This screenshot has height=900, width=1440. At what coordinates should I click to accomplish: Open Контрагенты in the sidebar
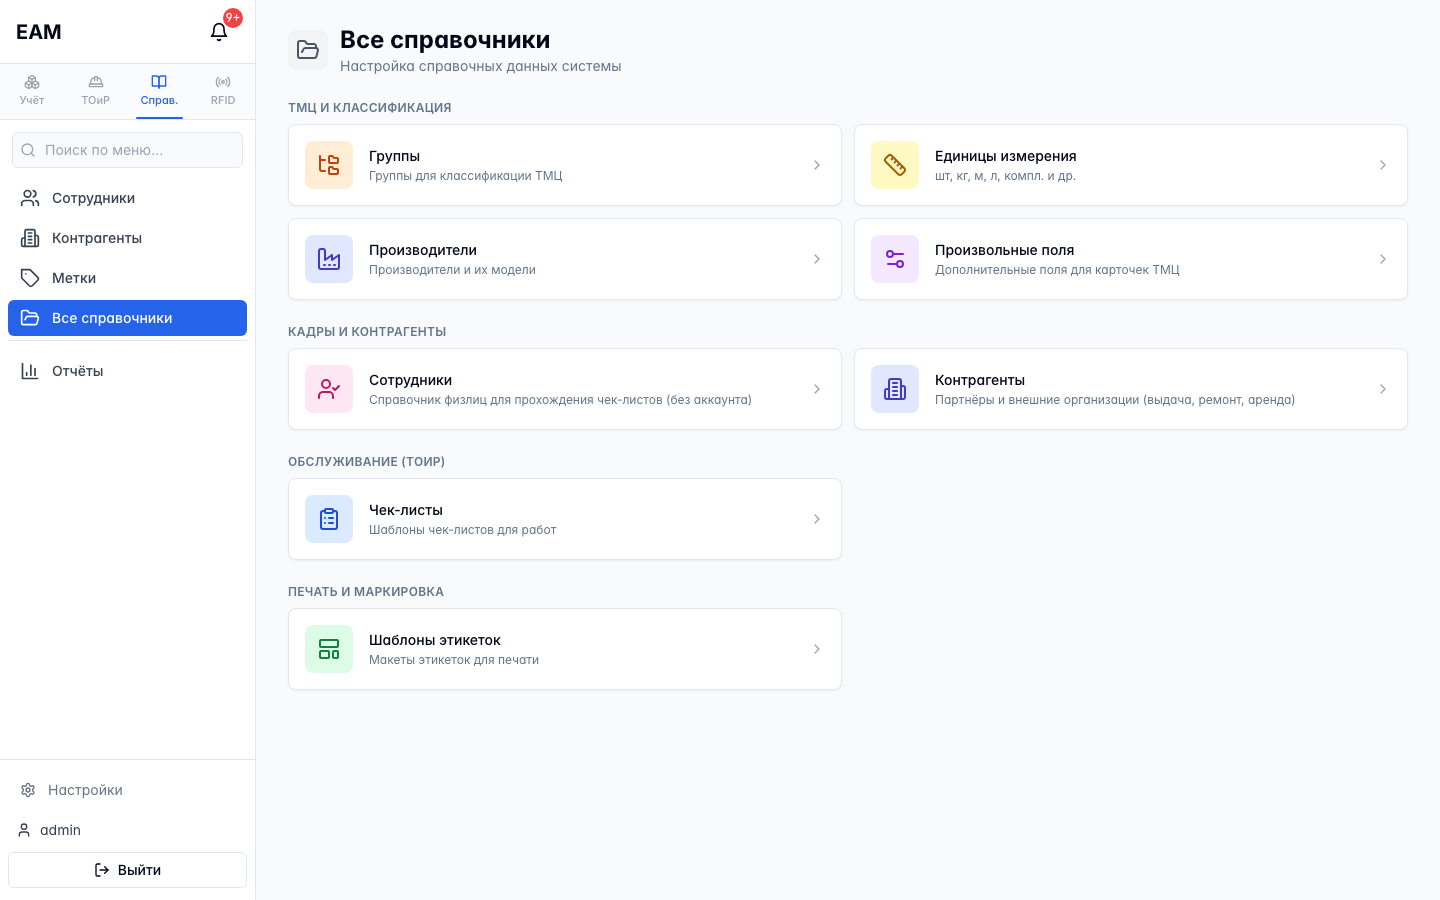pos(127,238)
